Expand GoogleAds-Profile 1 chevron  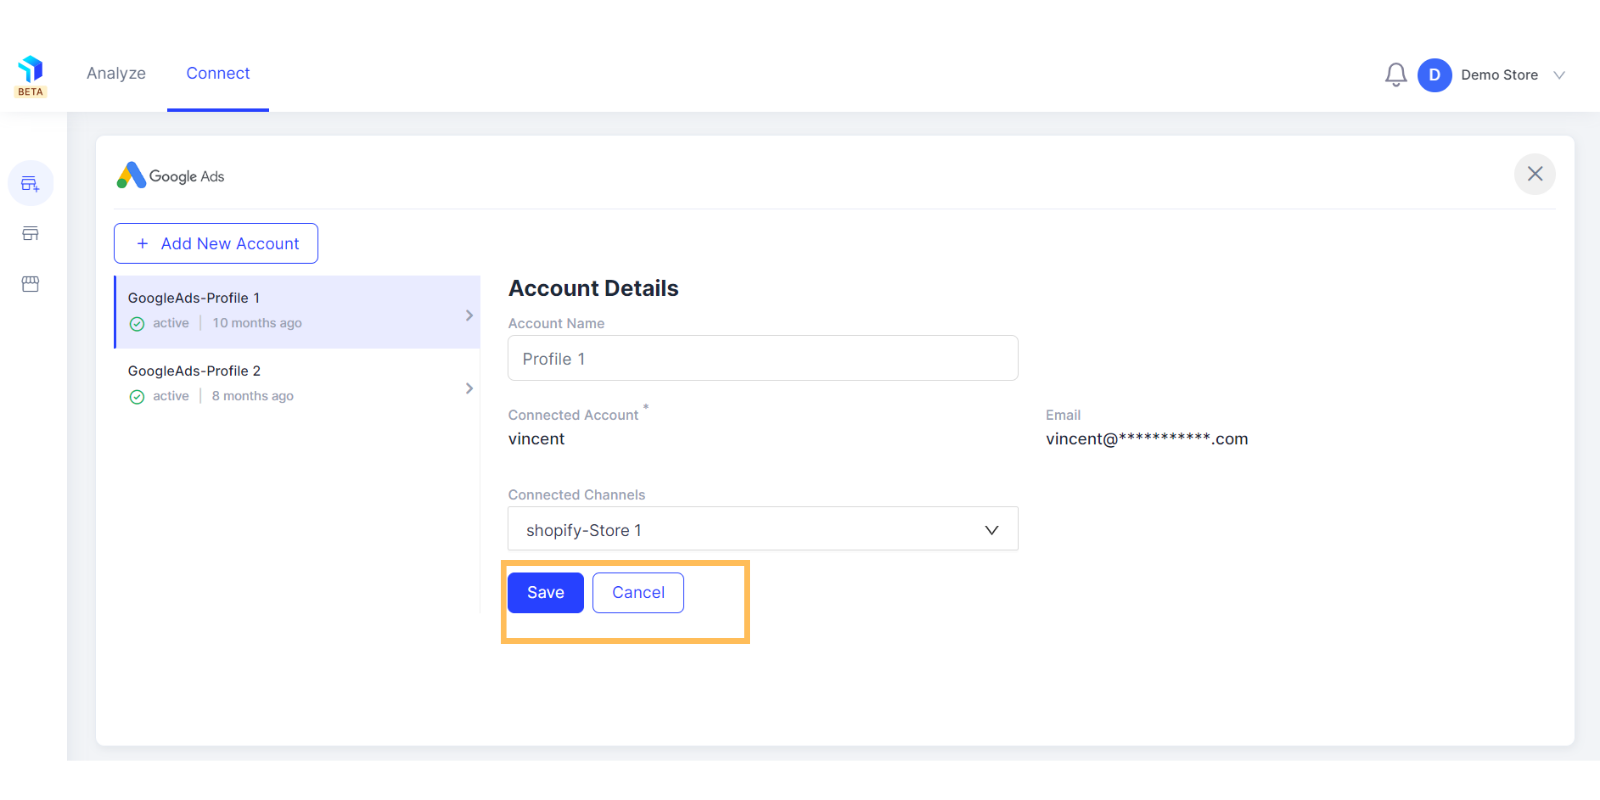point(469,315)
